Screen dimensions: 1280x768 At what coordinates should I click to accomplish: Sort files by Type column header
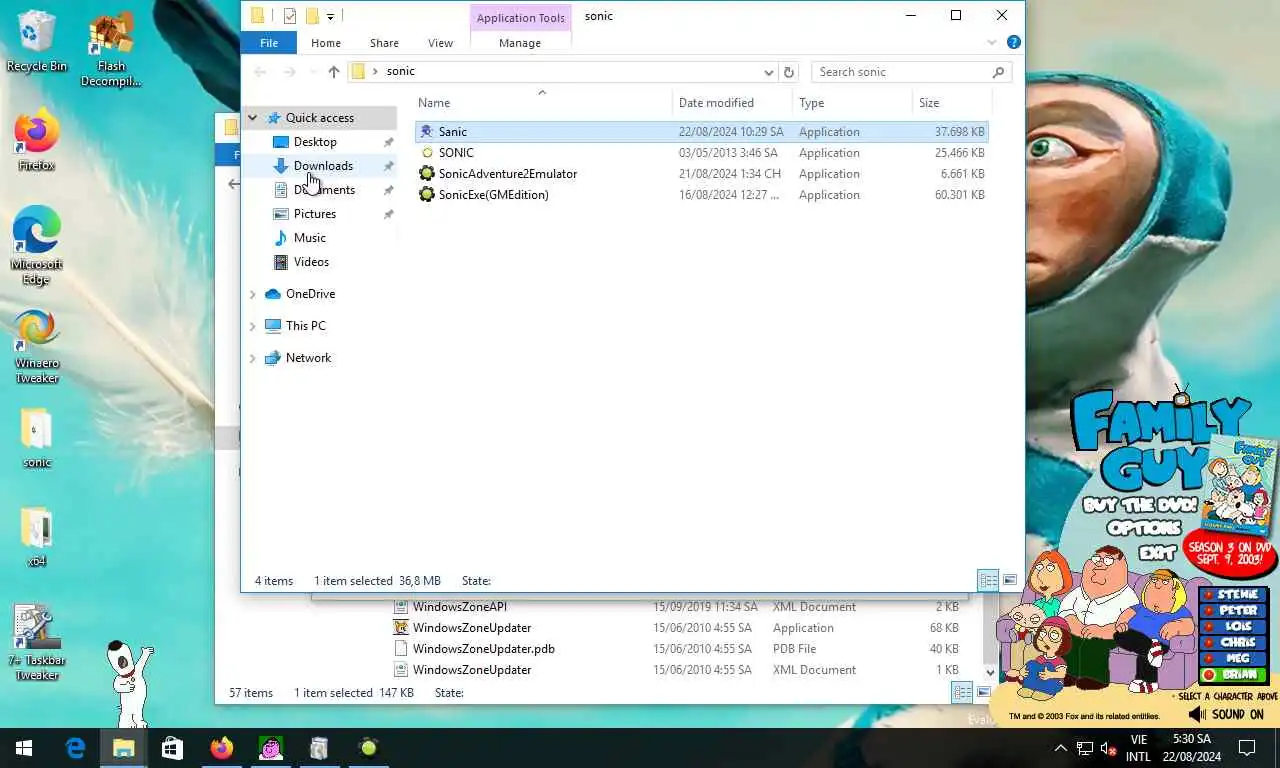[853, 103]
